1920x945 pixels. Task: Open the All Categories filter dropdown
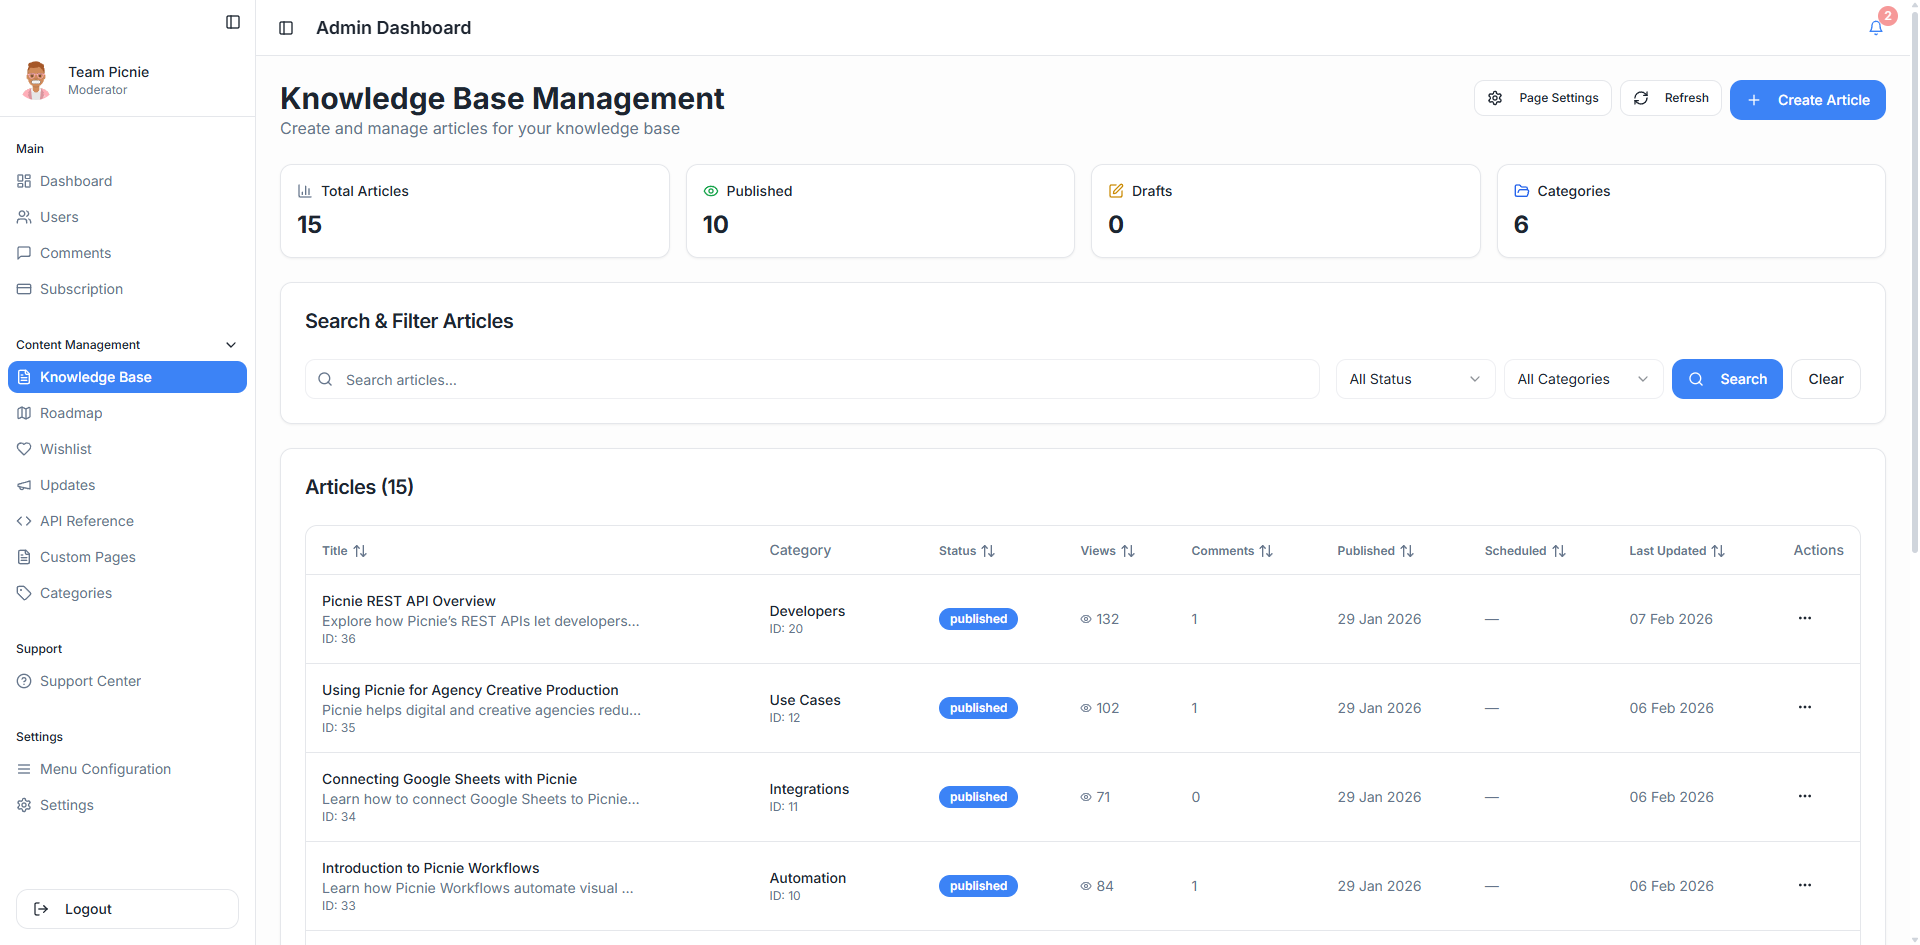coord(1582,379)
